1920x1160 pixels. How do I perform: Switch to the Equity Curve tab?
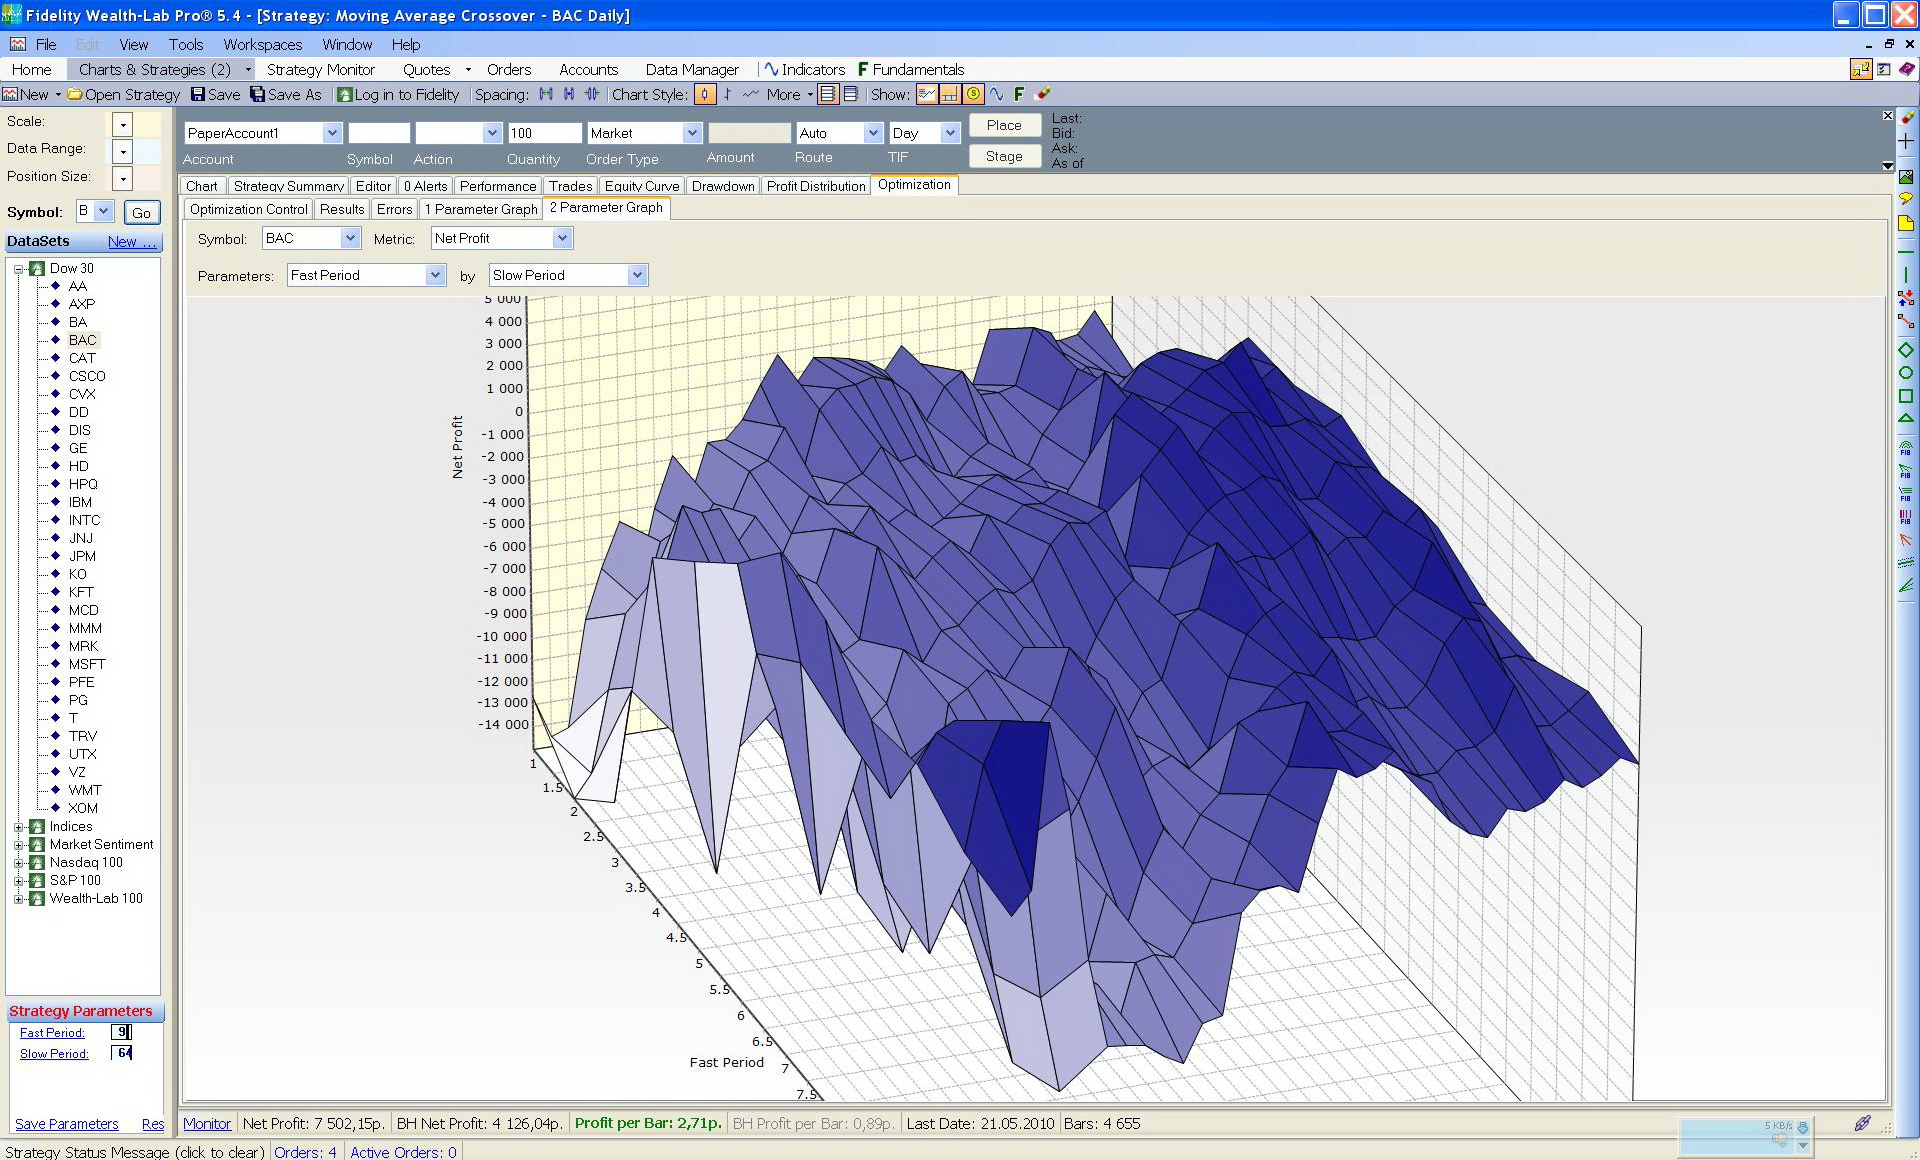[x=641, y=186]
